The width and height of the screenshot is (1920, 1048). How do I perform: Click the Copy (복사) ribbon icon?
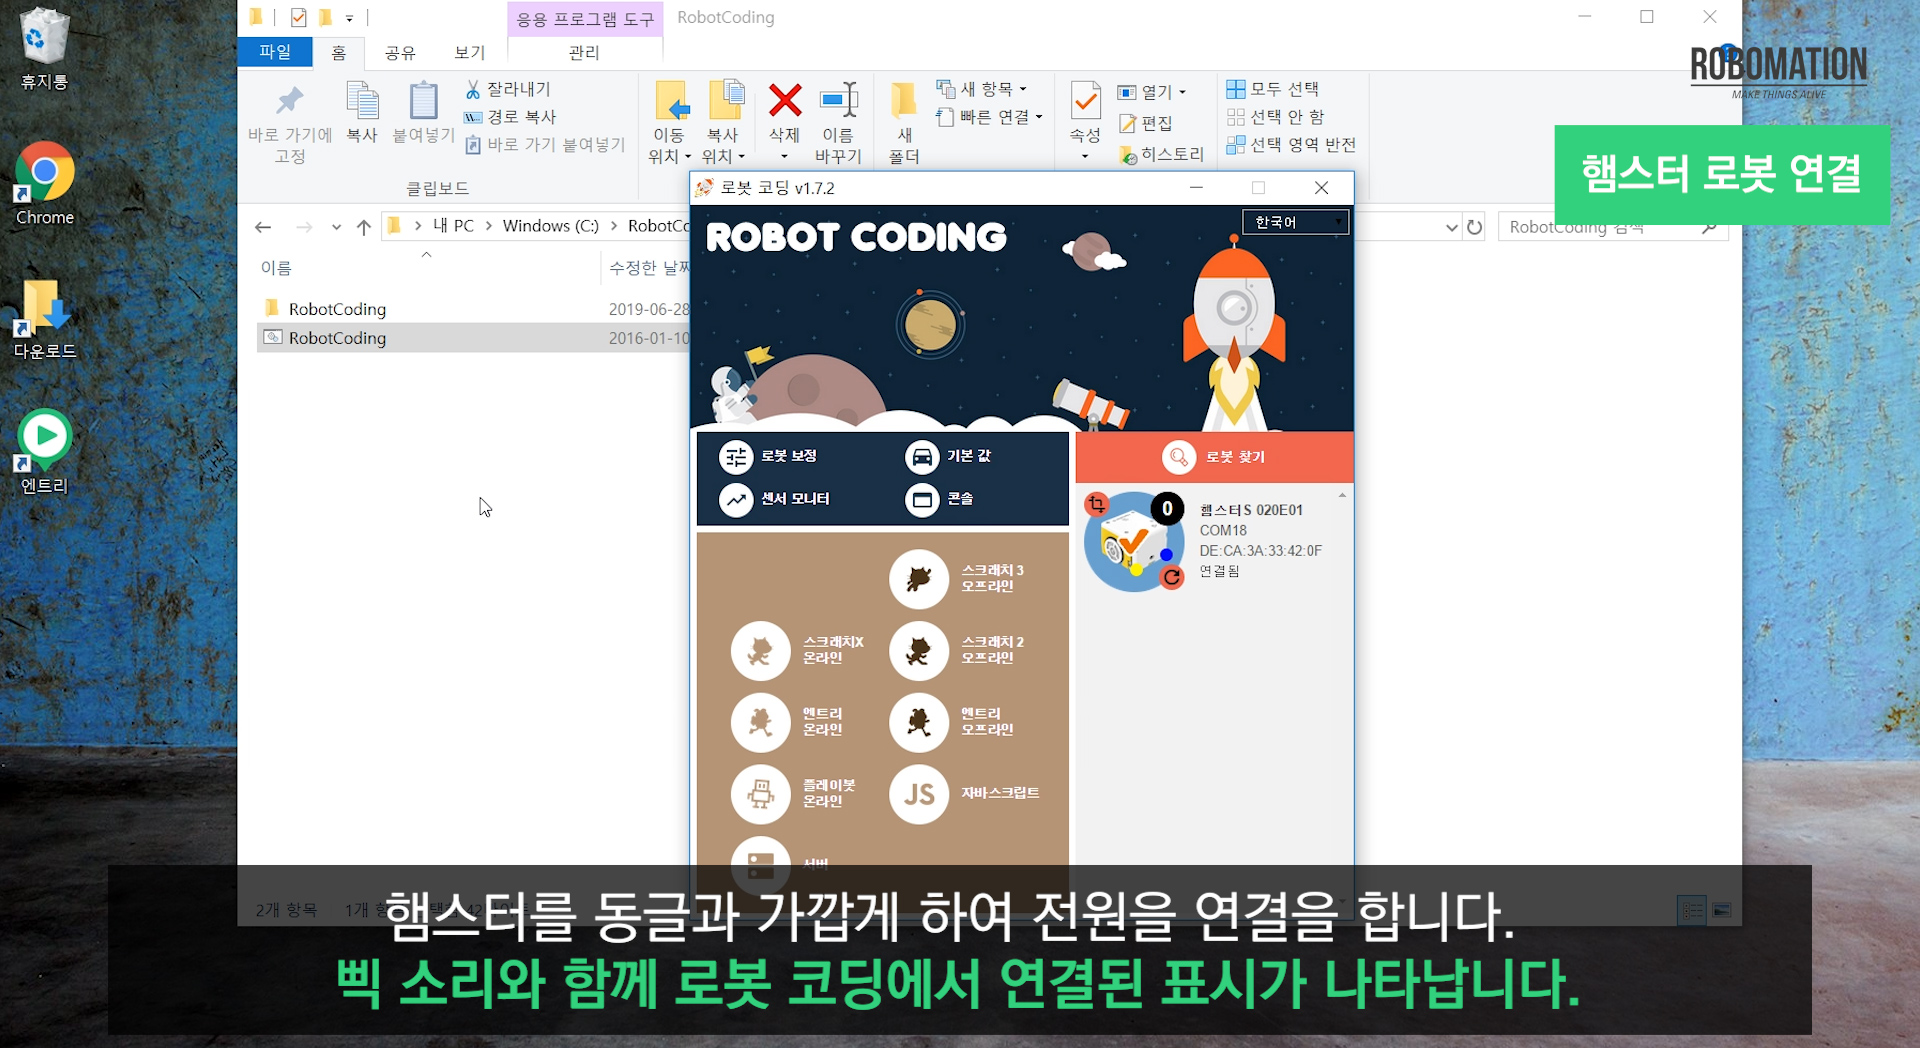point(362,112)
